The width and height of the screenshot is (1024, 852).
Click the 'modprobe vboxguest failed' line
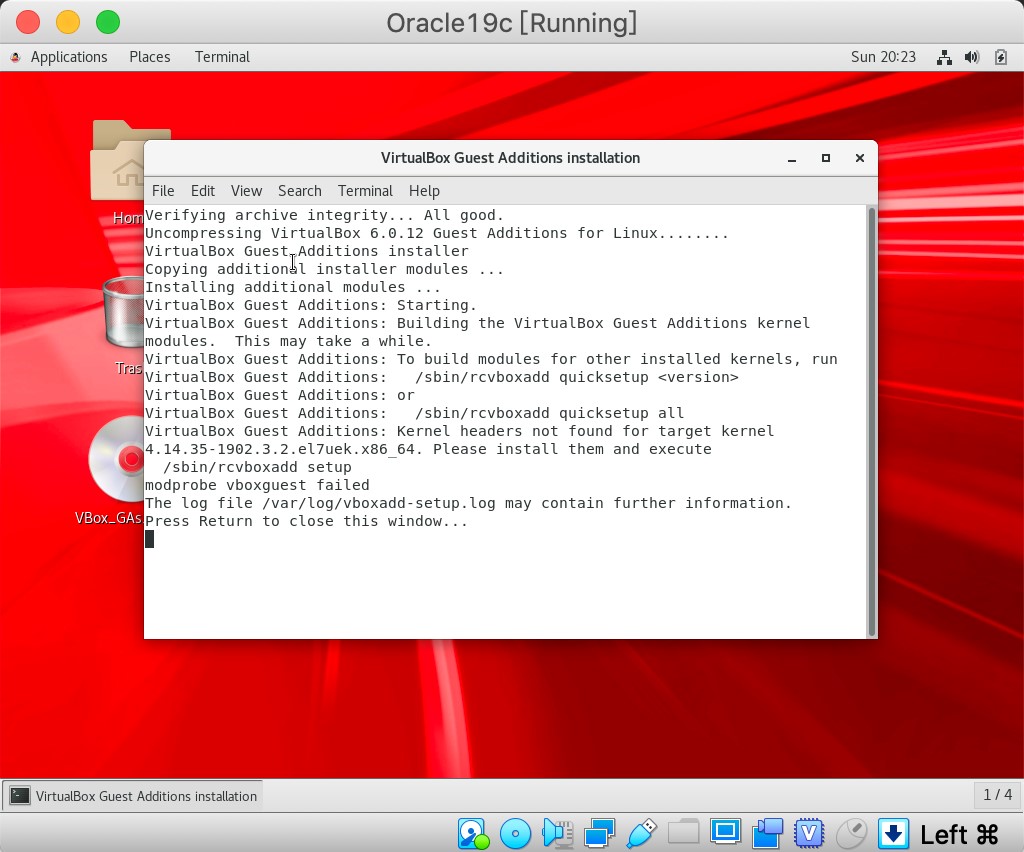pos(257,486)
